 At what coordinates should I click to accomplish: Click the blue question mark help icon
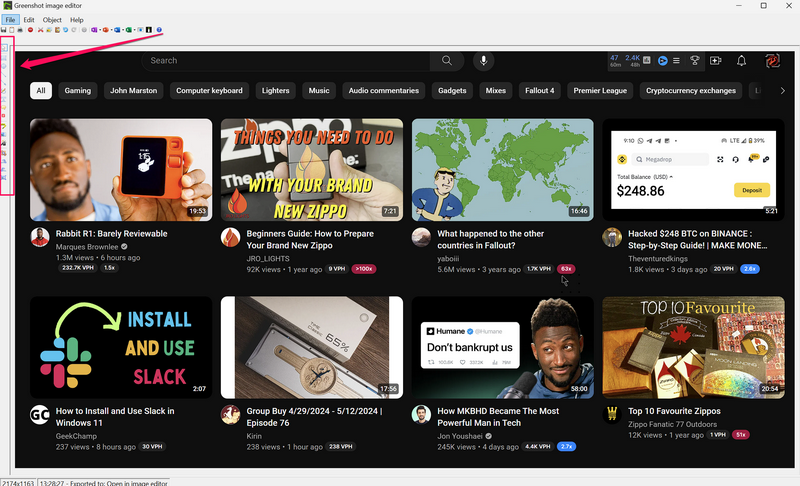click(x=159, y=30)
